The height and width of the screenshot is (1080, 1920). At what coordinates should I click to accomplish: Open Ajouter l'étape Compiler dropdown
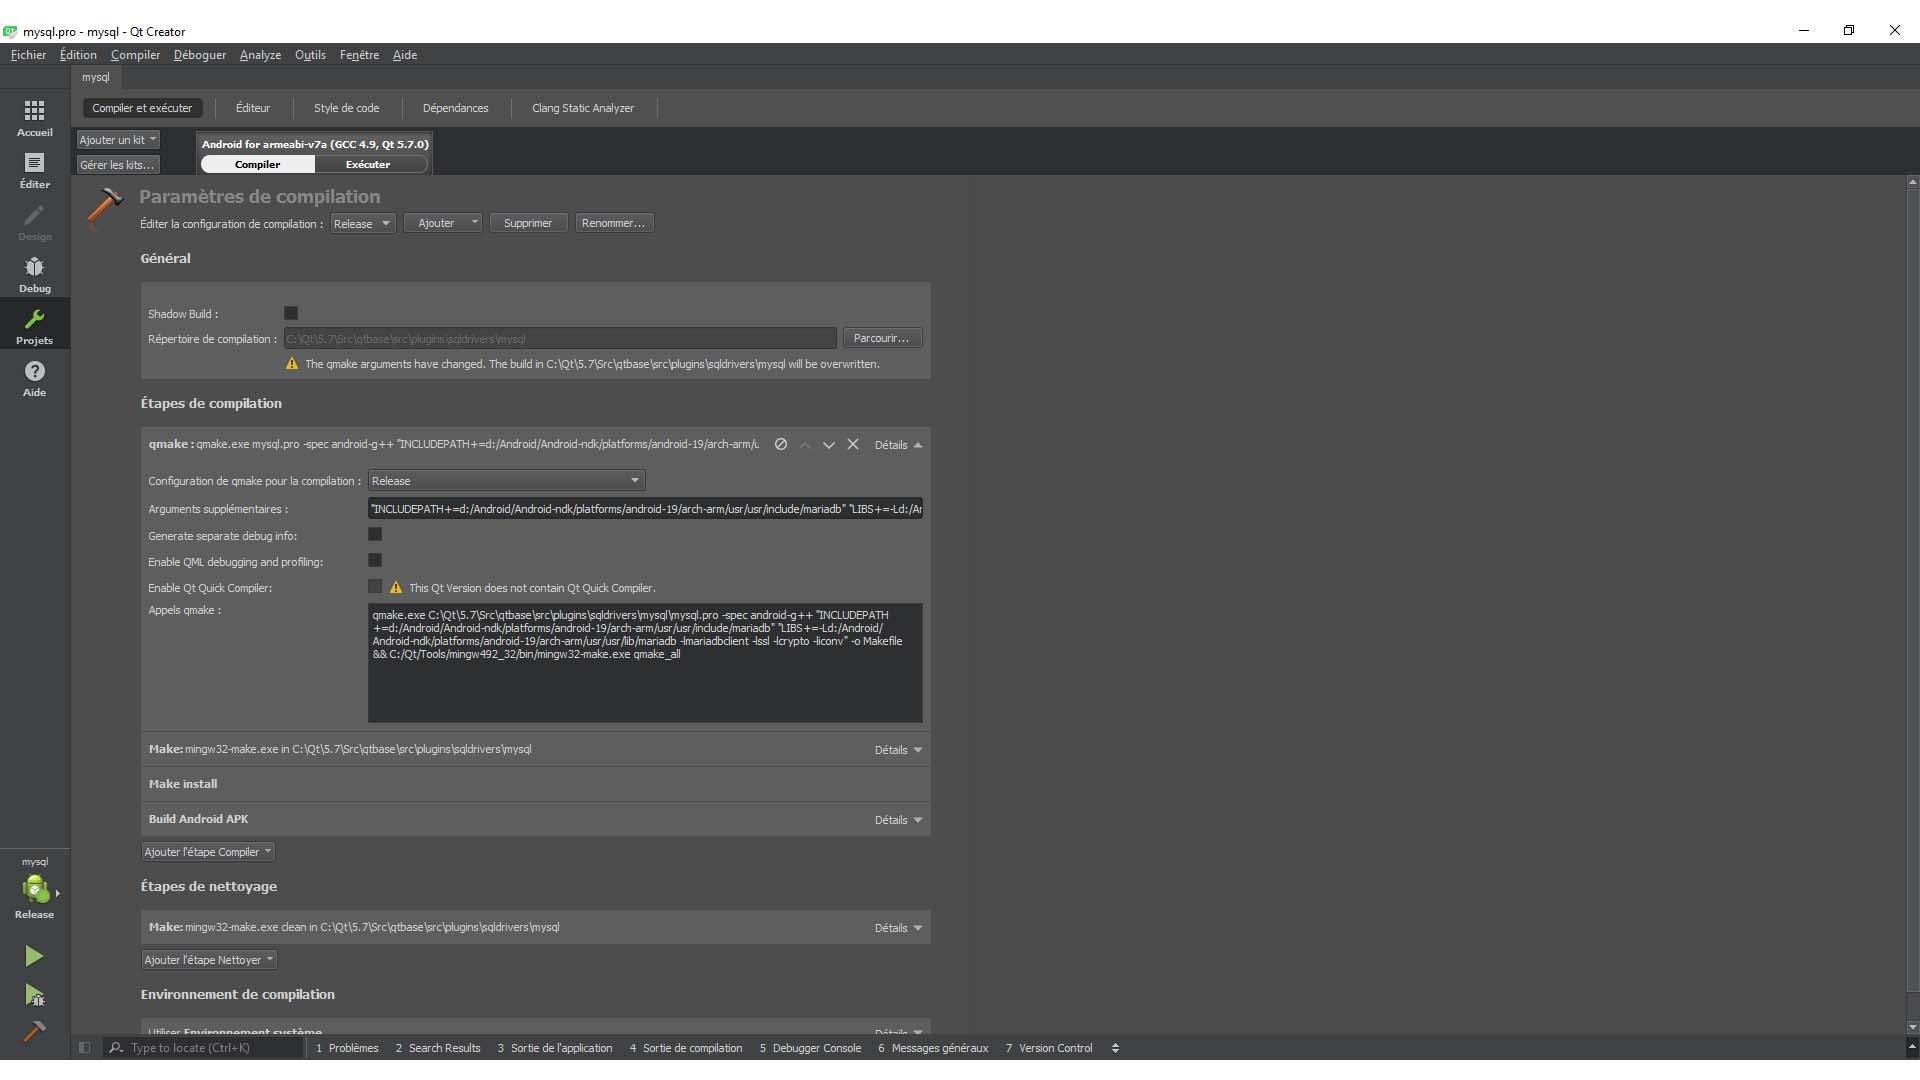208,852
